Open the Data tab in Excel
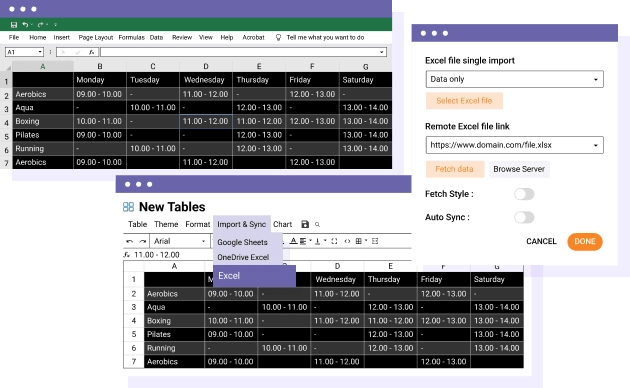This screenshot has height=388, width=630. point(156,37)
